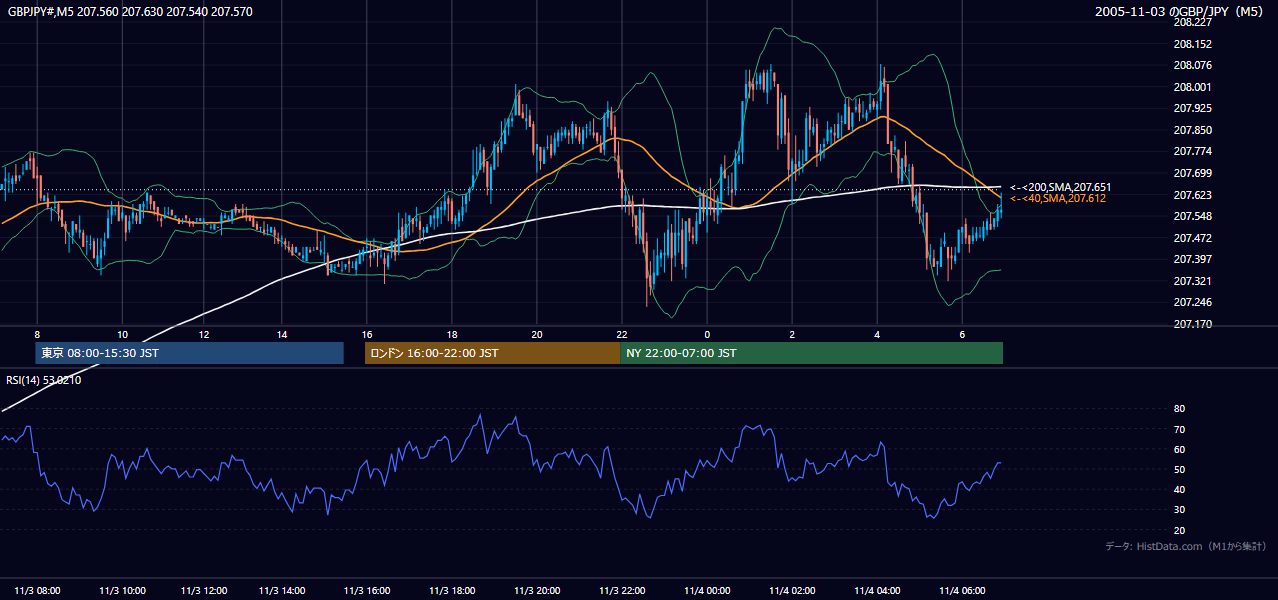Click the date label 11/4 06:00
This screenshot has width=1278, height=600.
pyautogui.click(x=962, y=590)
